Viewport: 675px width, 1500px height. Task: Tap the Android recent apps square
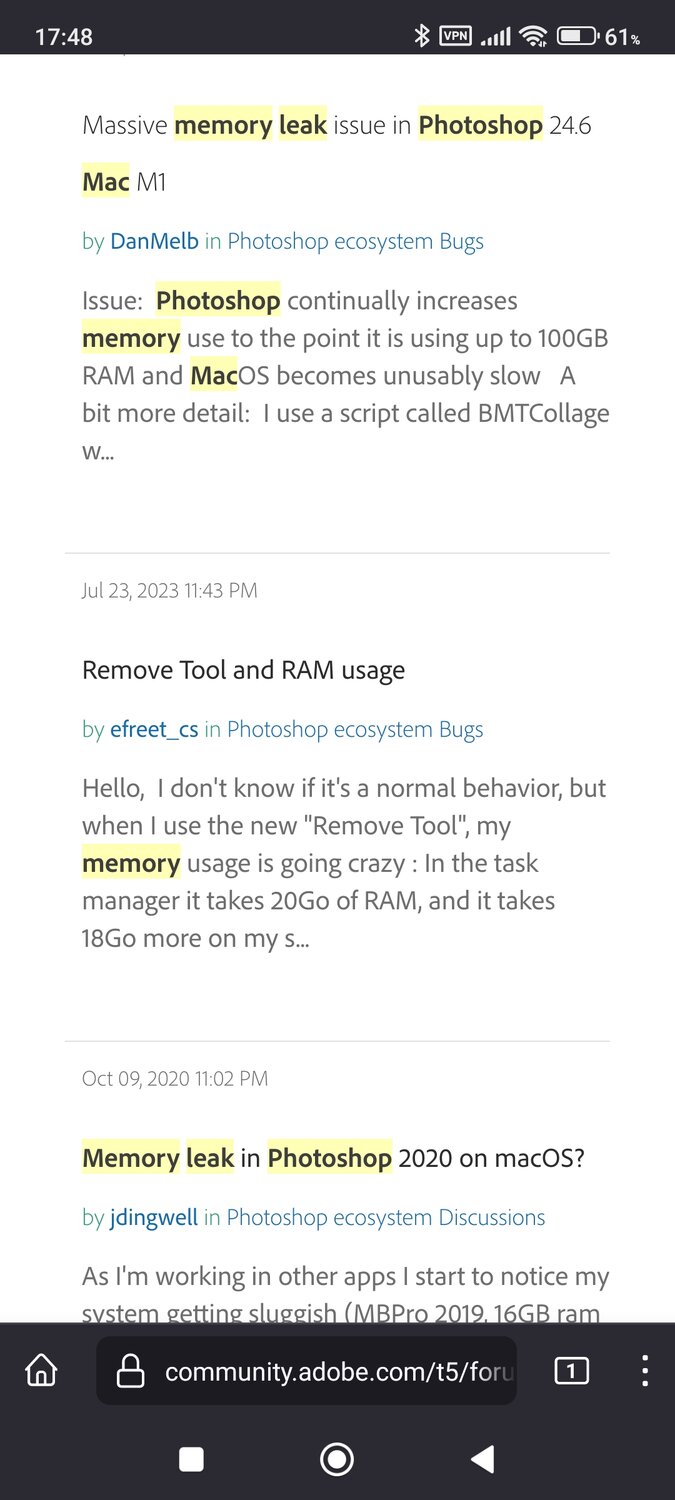click(191, 1460)
